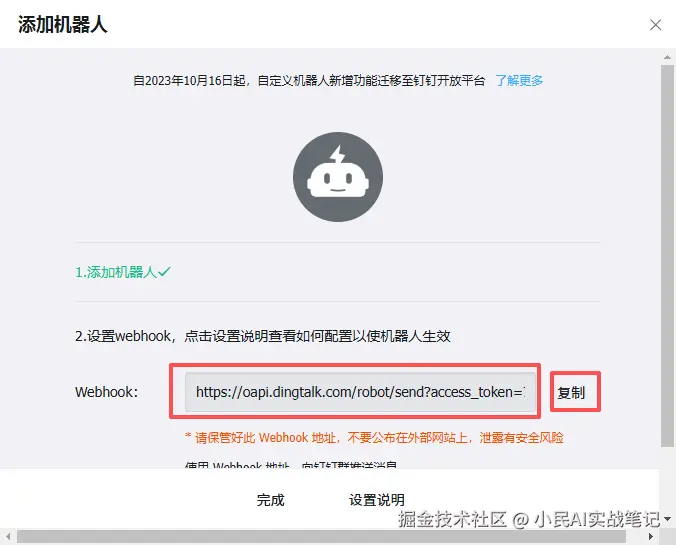Click the red Webhook security warning text

[374, 438]
